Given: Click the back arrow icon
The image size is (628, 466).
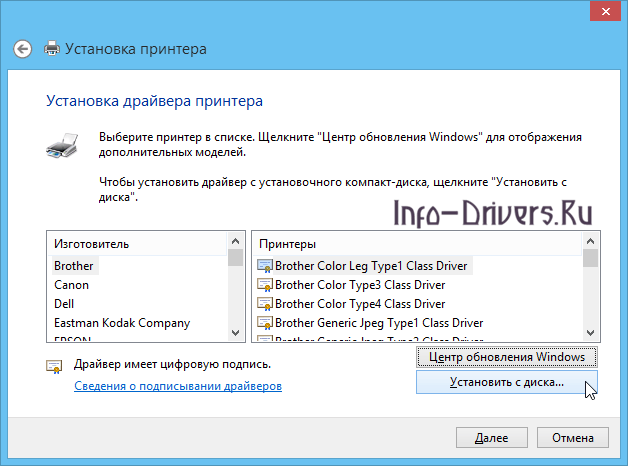Looking at the screenshot, I should pyautogui.click(x=23, y=48).
